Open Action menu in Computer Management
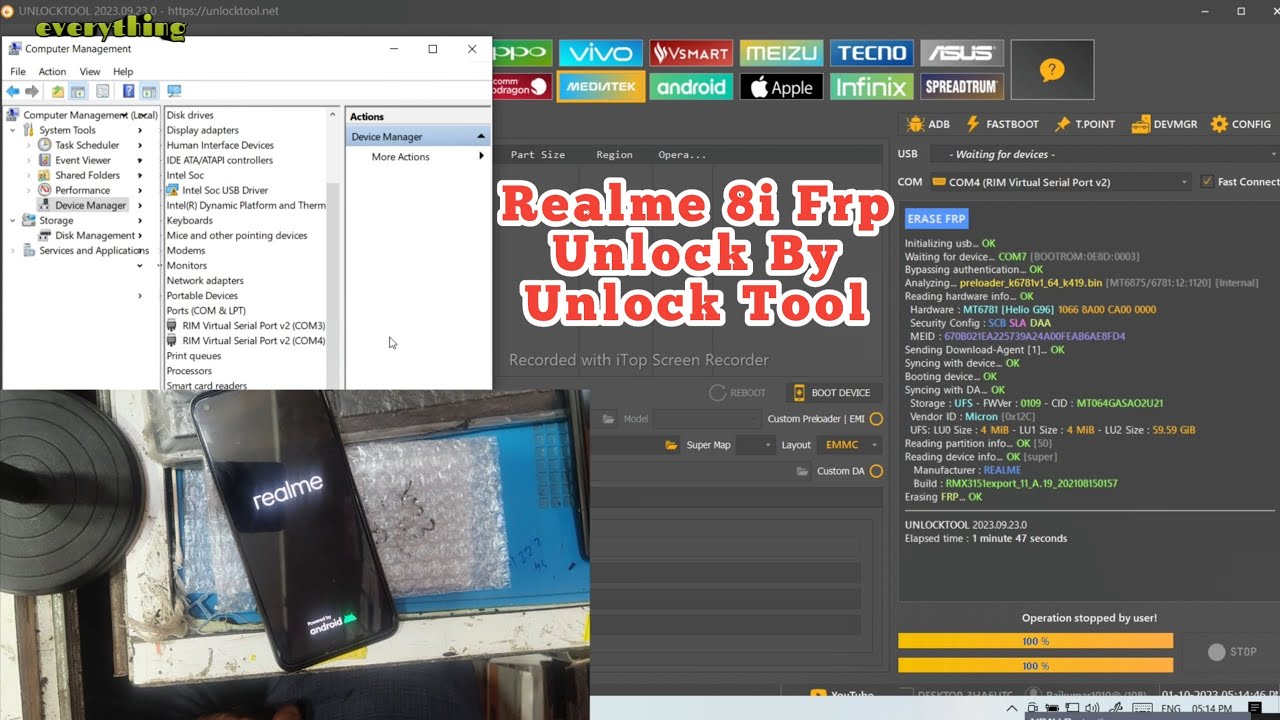Screen dimensions: 1280x720 point(52,72)
